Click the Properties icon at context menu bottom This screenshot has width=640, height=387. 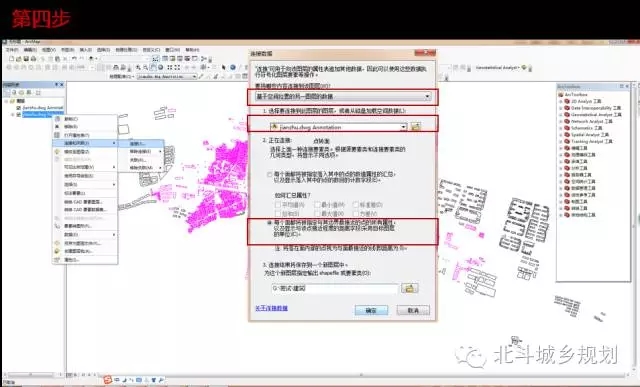(x=58, y=259)
